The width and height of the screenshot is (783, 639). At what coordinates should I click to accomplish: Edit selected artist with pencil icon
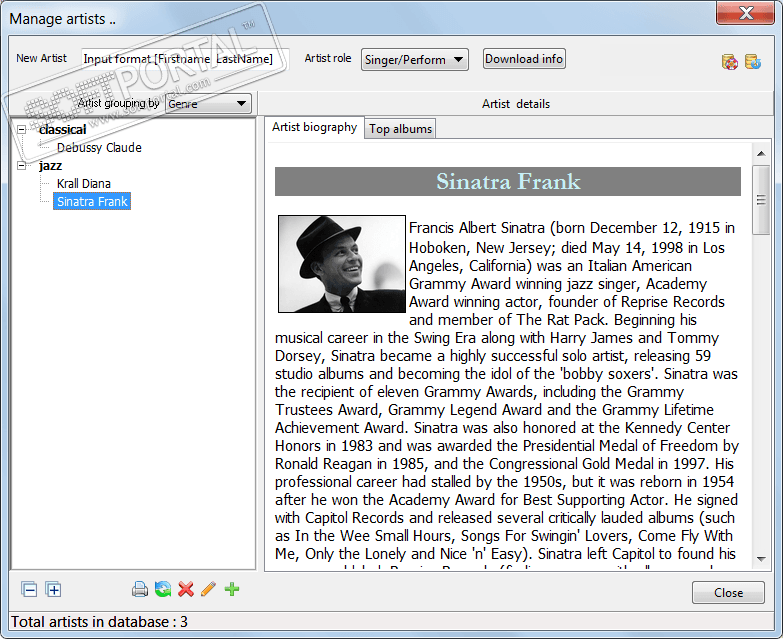[209, 590]
